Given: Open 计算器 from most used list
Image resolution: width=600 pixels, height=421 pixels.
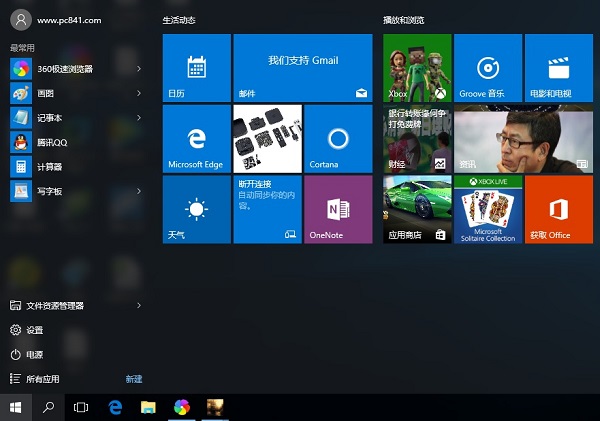Looking at the screenshot, I should pos(50,166).
